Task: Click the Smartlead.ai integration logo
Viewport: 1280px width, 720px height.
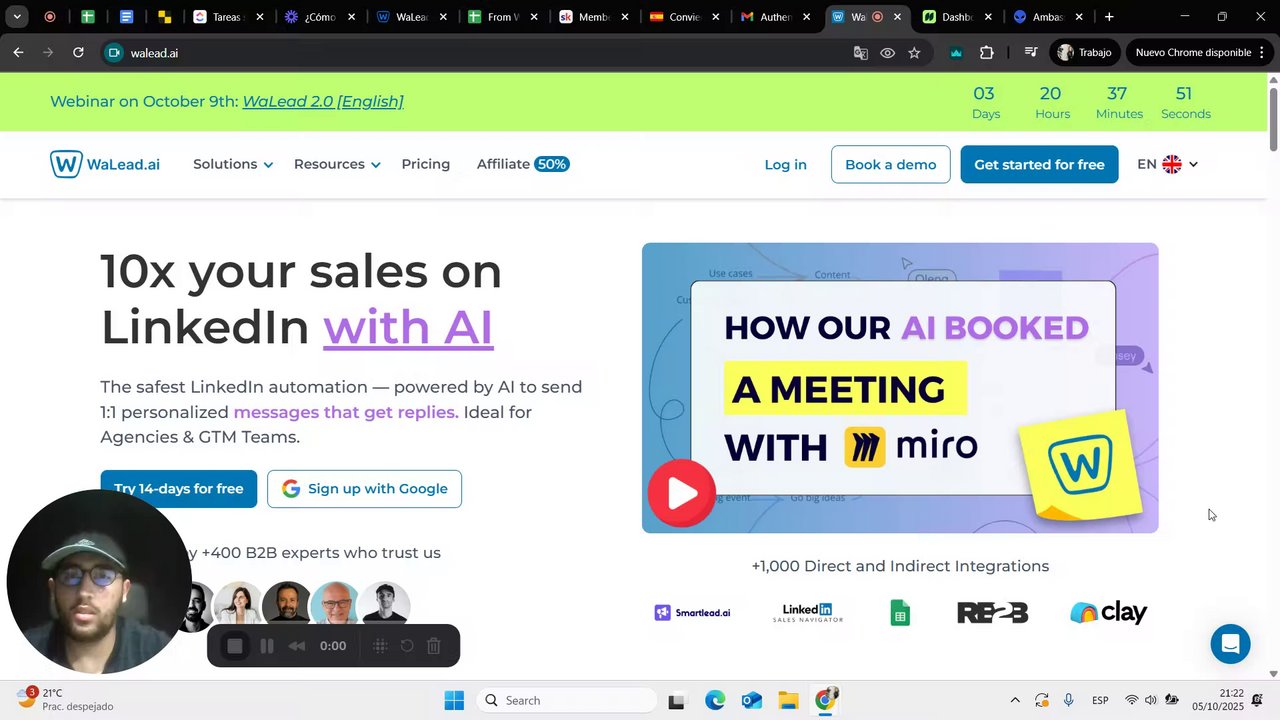Action: pos(692,613)
